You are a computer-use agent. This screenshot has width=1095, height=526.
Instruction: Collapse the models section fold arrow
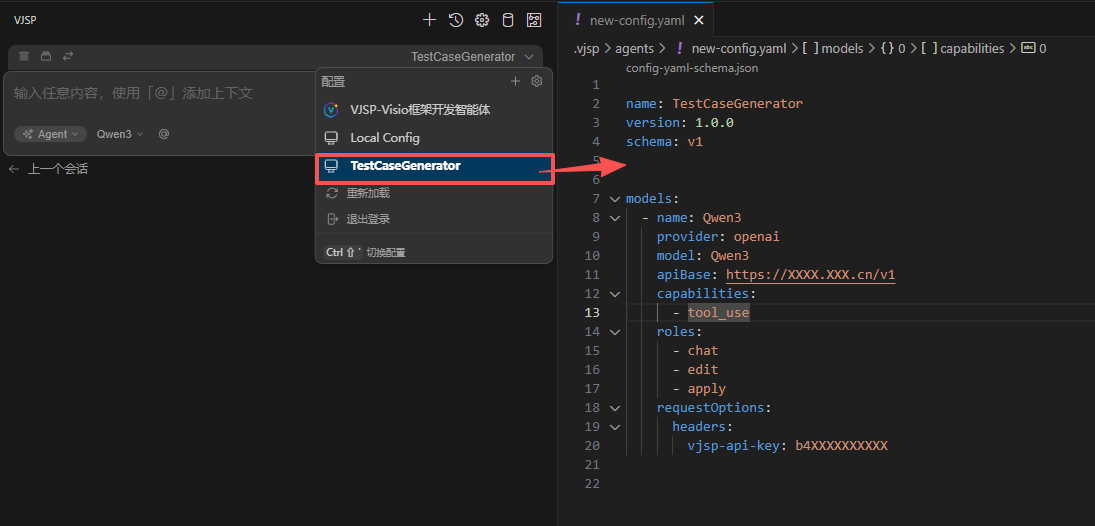[614, 199]
